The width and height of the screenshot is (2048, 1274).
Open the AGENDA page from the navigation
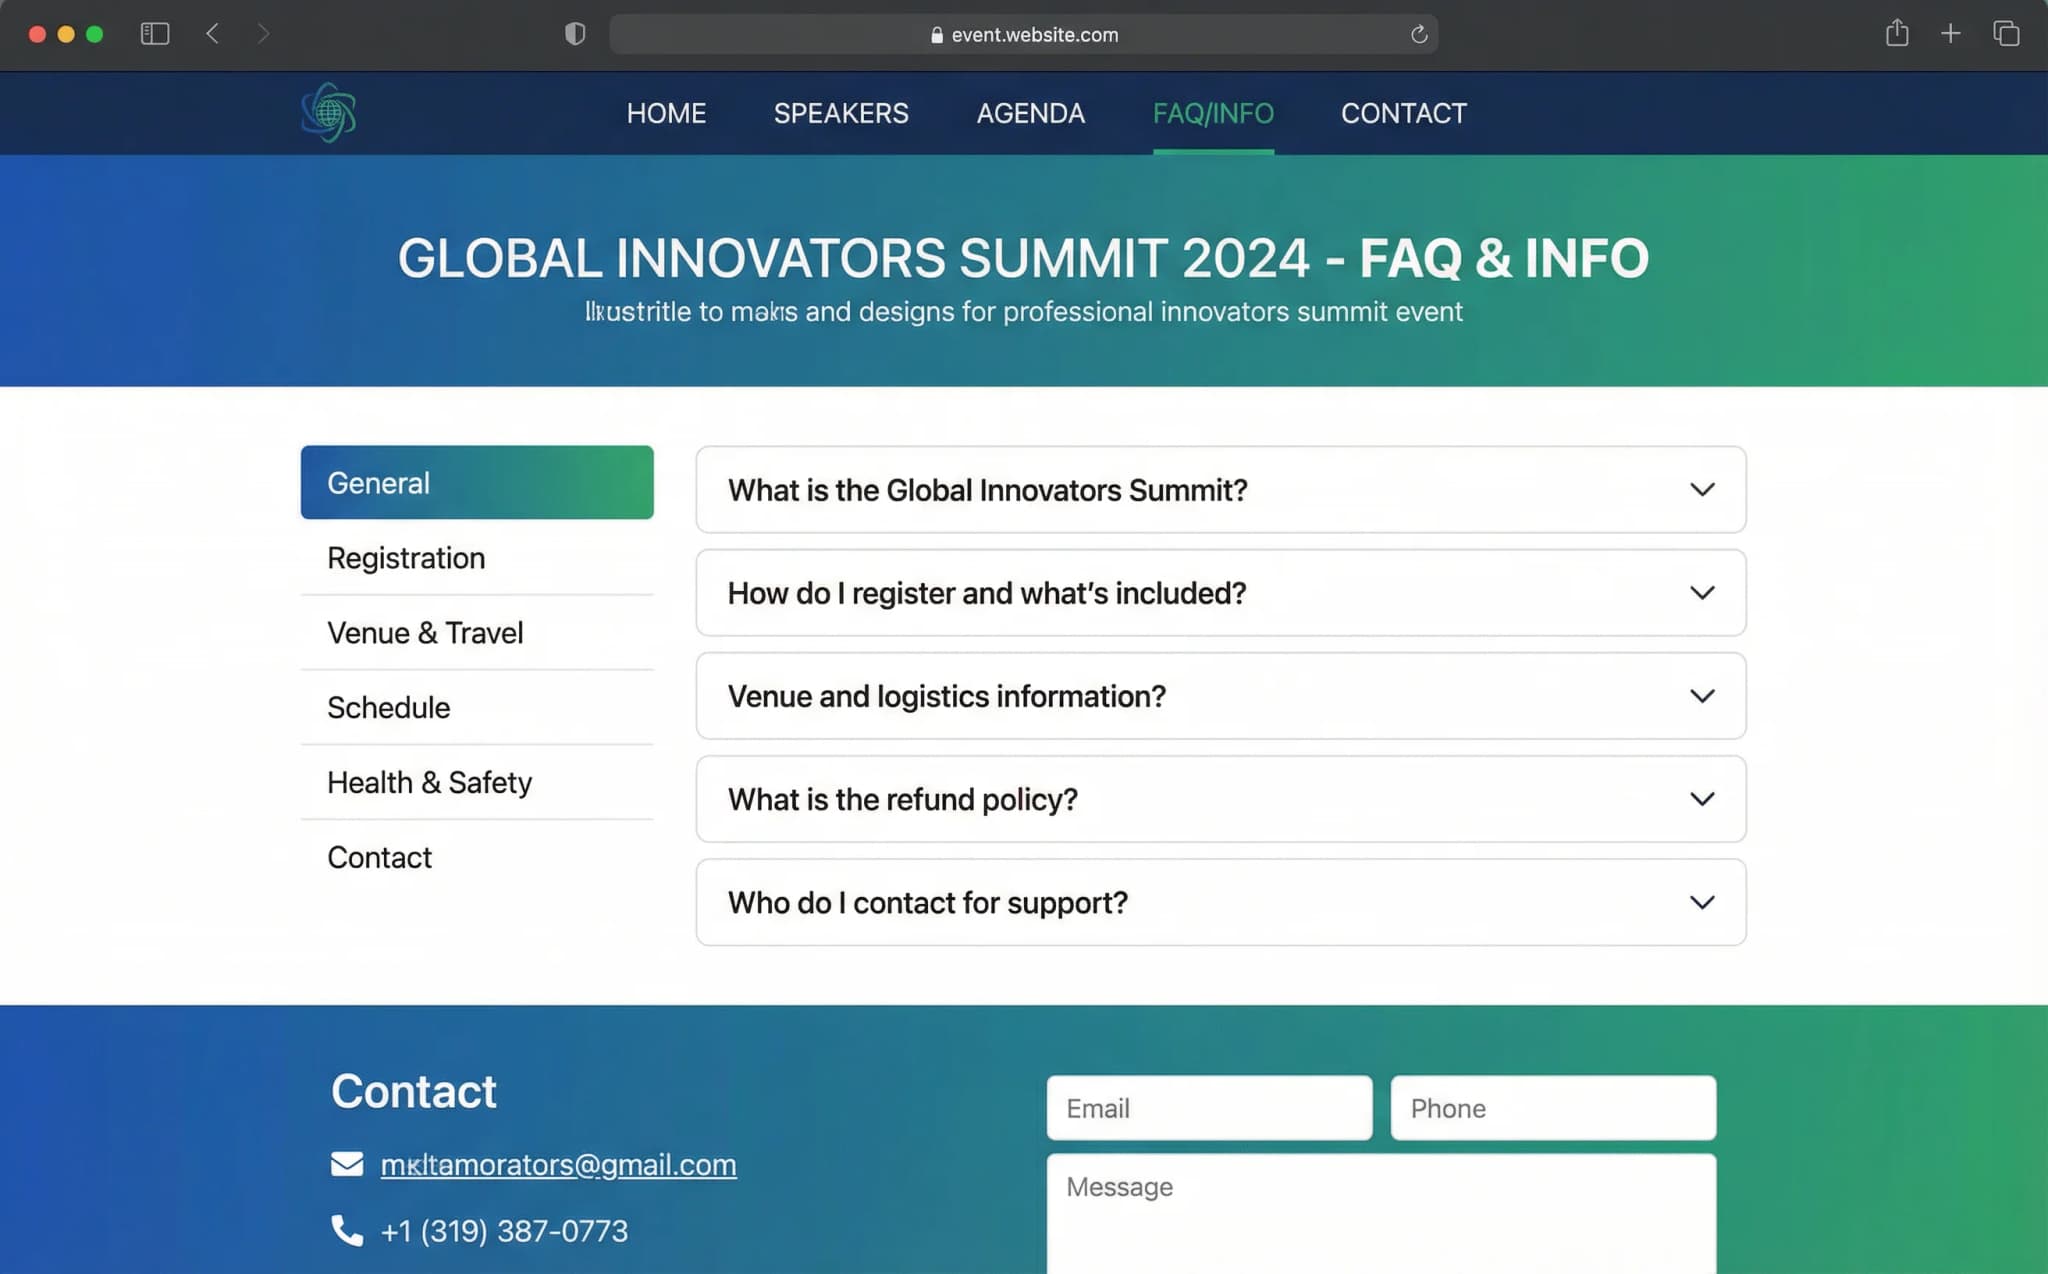pyautogui.click(x=1031, y=113)
